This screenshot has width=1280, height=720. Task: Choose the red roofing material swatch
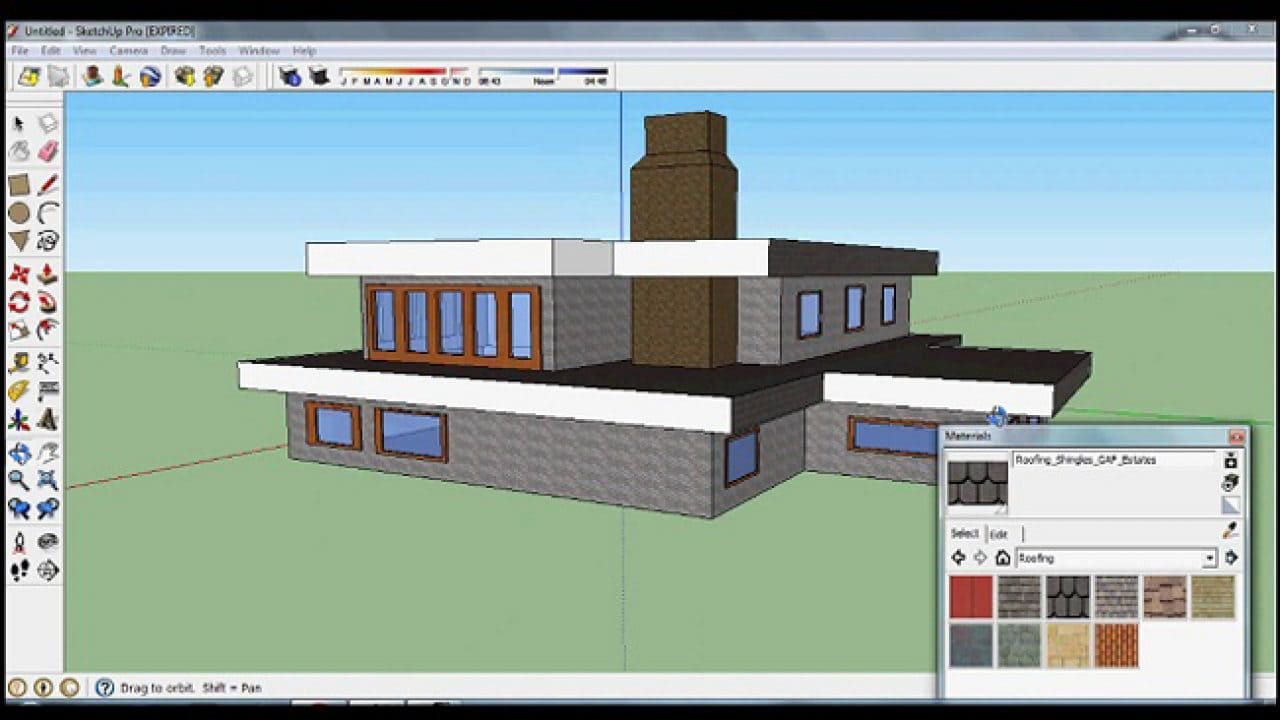click(x=972, y=595)
